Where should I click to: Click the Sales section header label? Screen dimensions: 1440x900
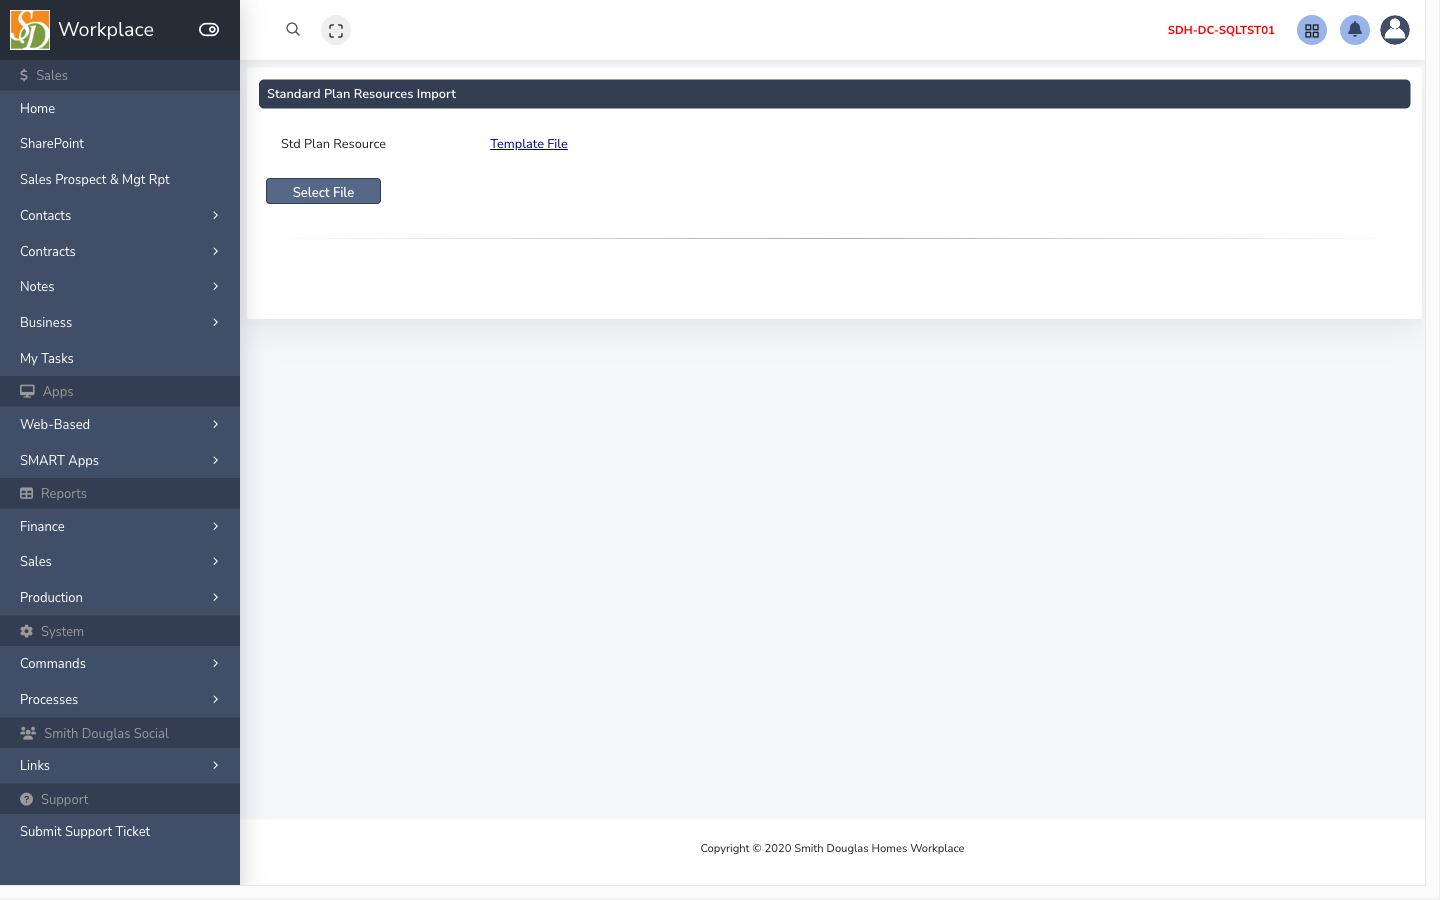coord(52,75)
